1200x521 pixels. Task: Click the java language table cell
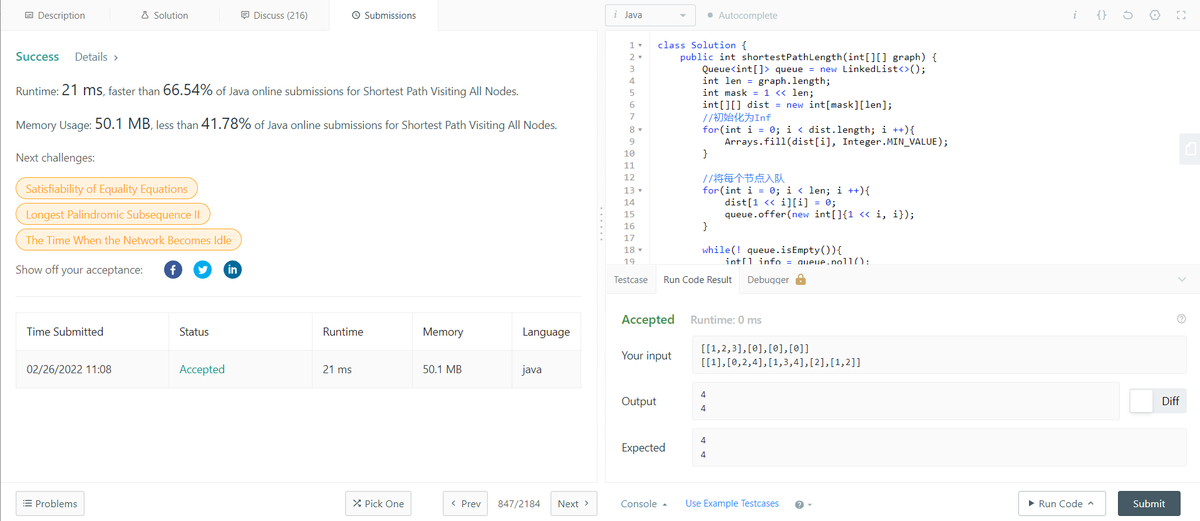546,369
